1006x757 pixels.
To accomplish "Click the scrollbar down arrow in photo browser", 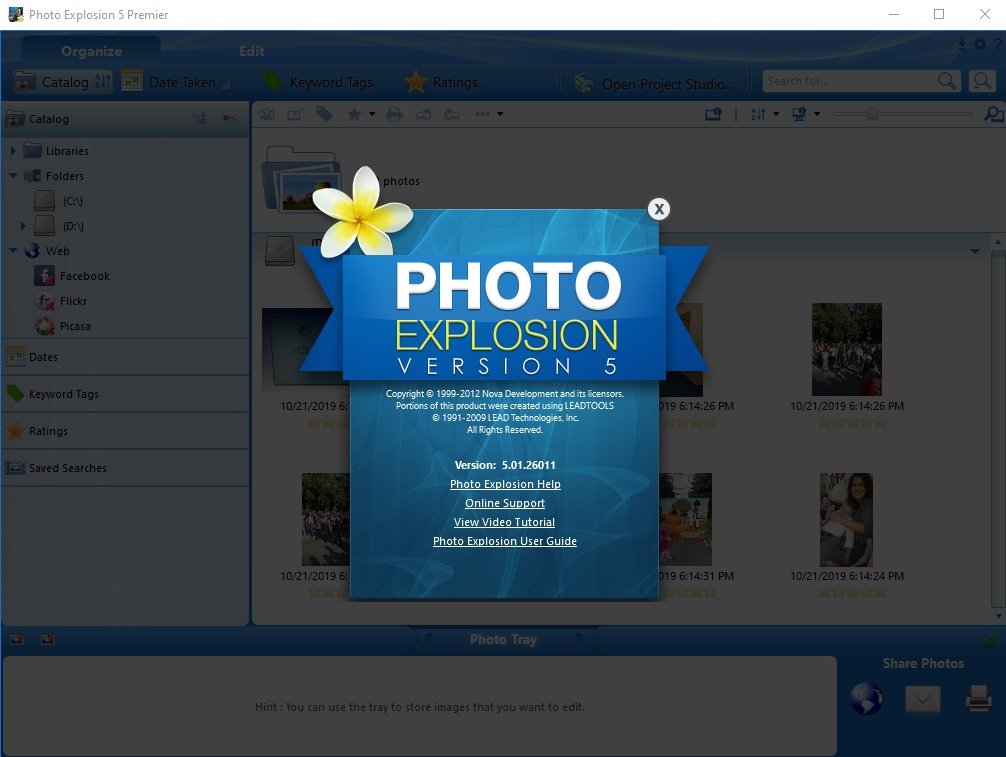I will 998,616.
